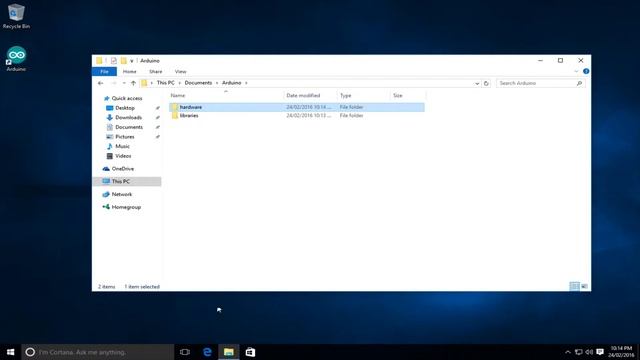Minimize the Arduino Explorer window
The height and width of the screenshot is (360, 640).
[x=540, y=60]
